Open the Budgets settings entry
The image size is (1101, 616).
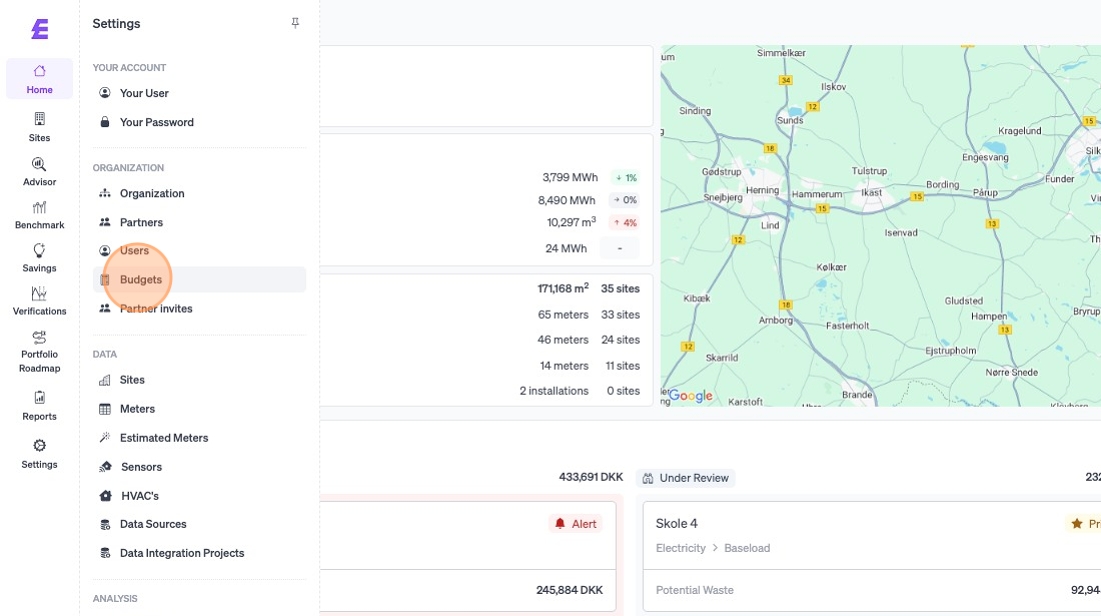tap(199, 280)
